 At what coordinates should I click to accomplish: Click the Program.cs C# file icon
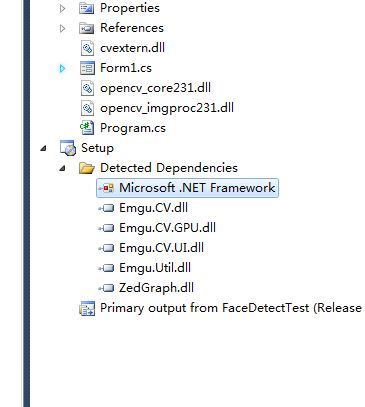click(x=87, y=128)
